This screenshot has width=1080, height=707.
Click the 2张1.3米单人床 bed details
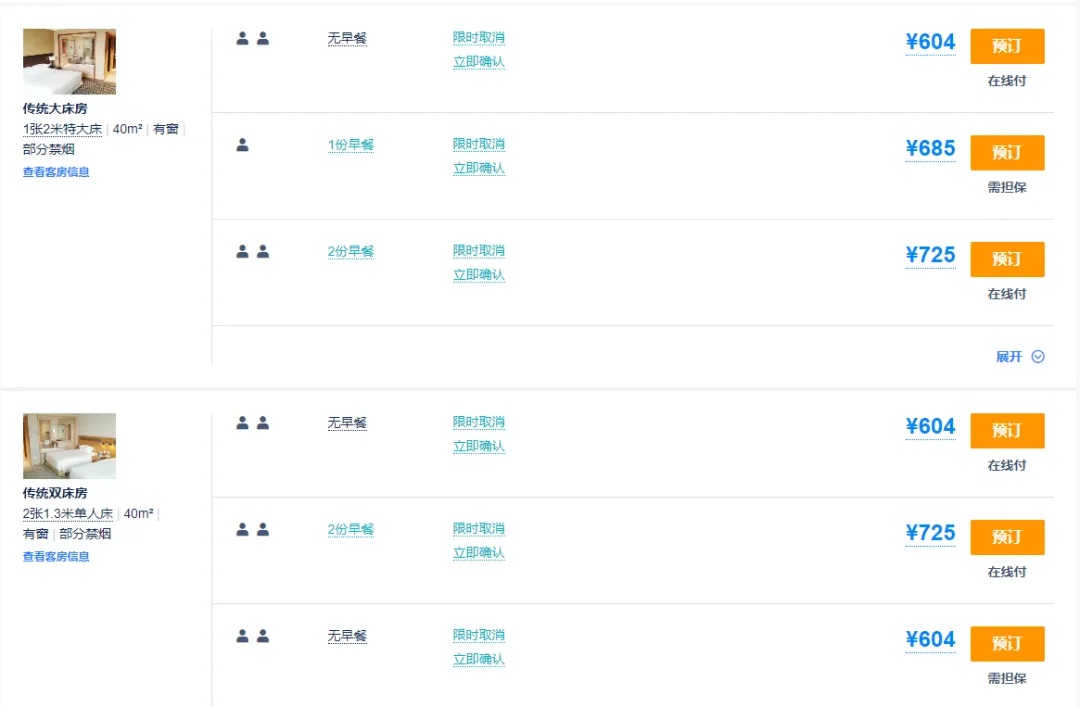click(68, 514)
